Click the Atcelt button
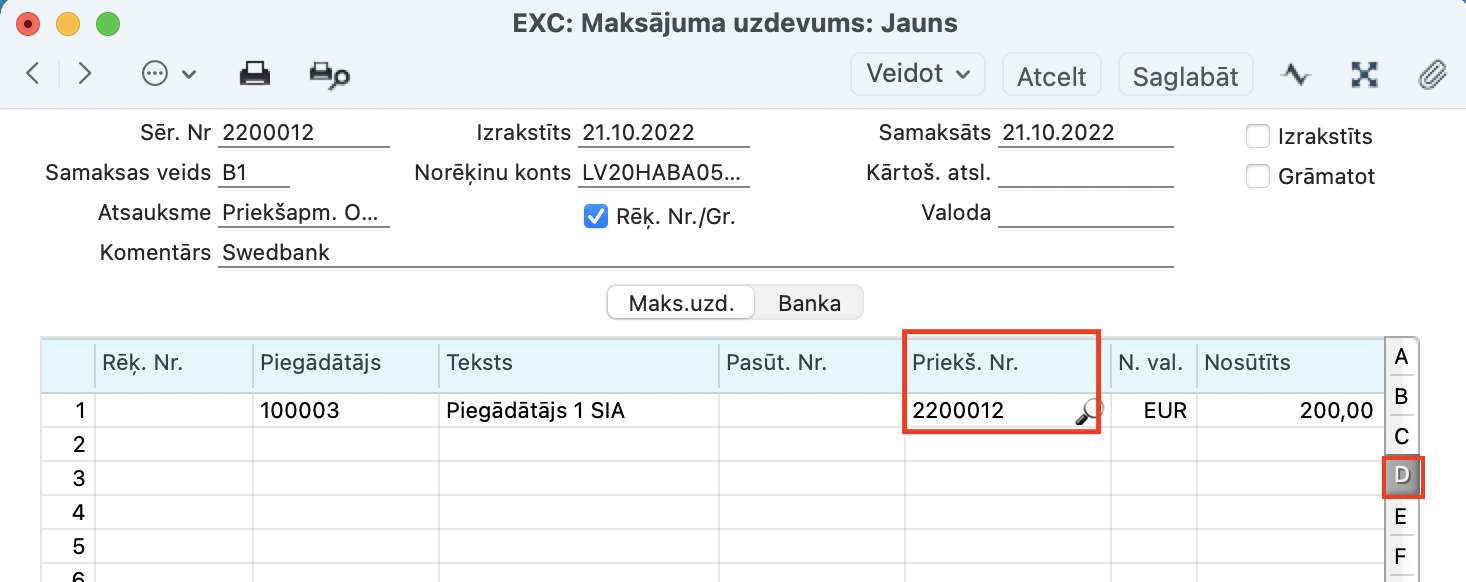This screenshot has width=1466, height=582. 1051,76
